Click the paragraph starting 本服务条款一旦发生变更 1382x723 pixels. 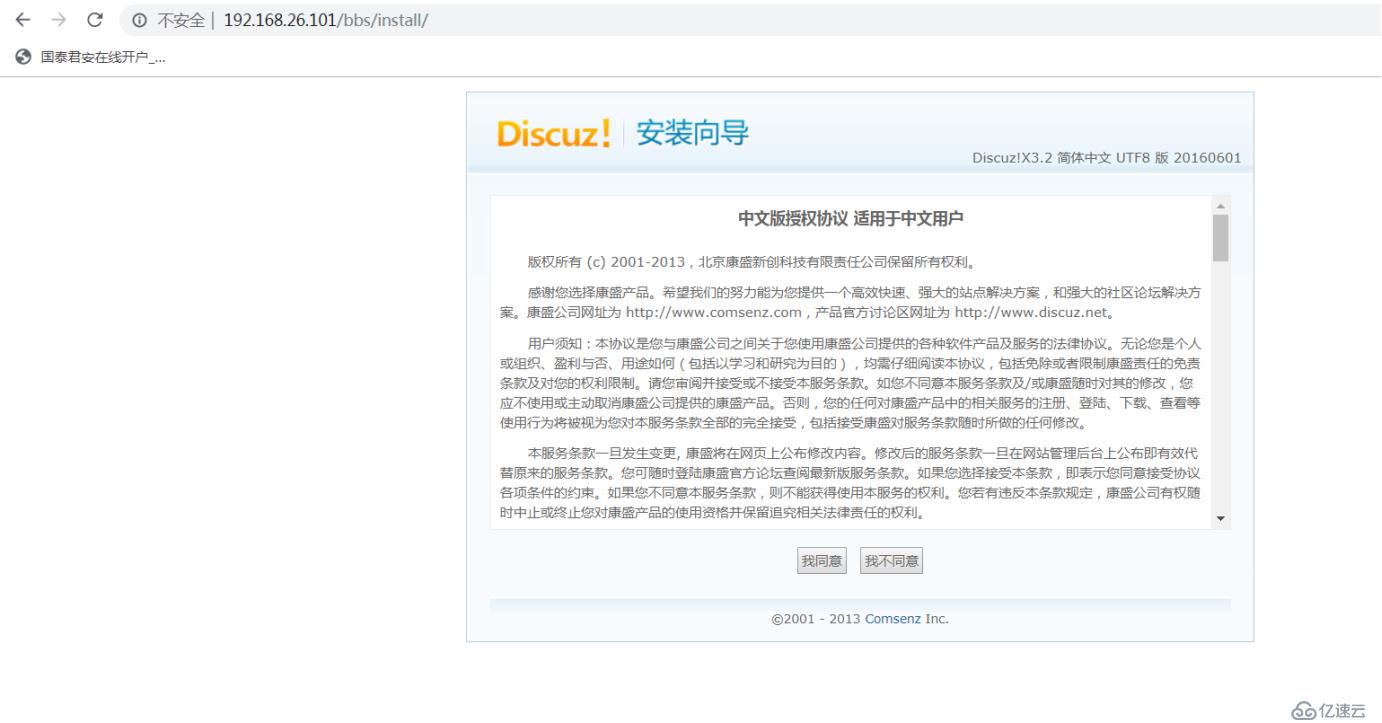coord(850,484)
